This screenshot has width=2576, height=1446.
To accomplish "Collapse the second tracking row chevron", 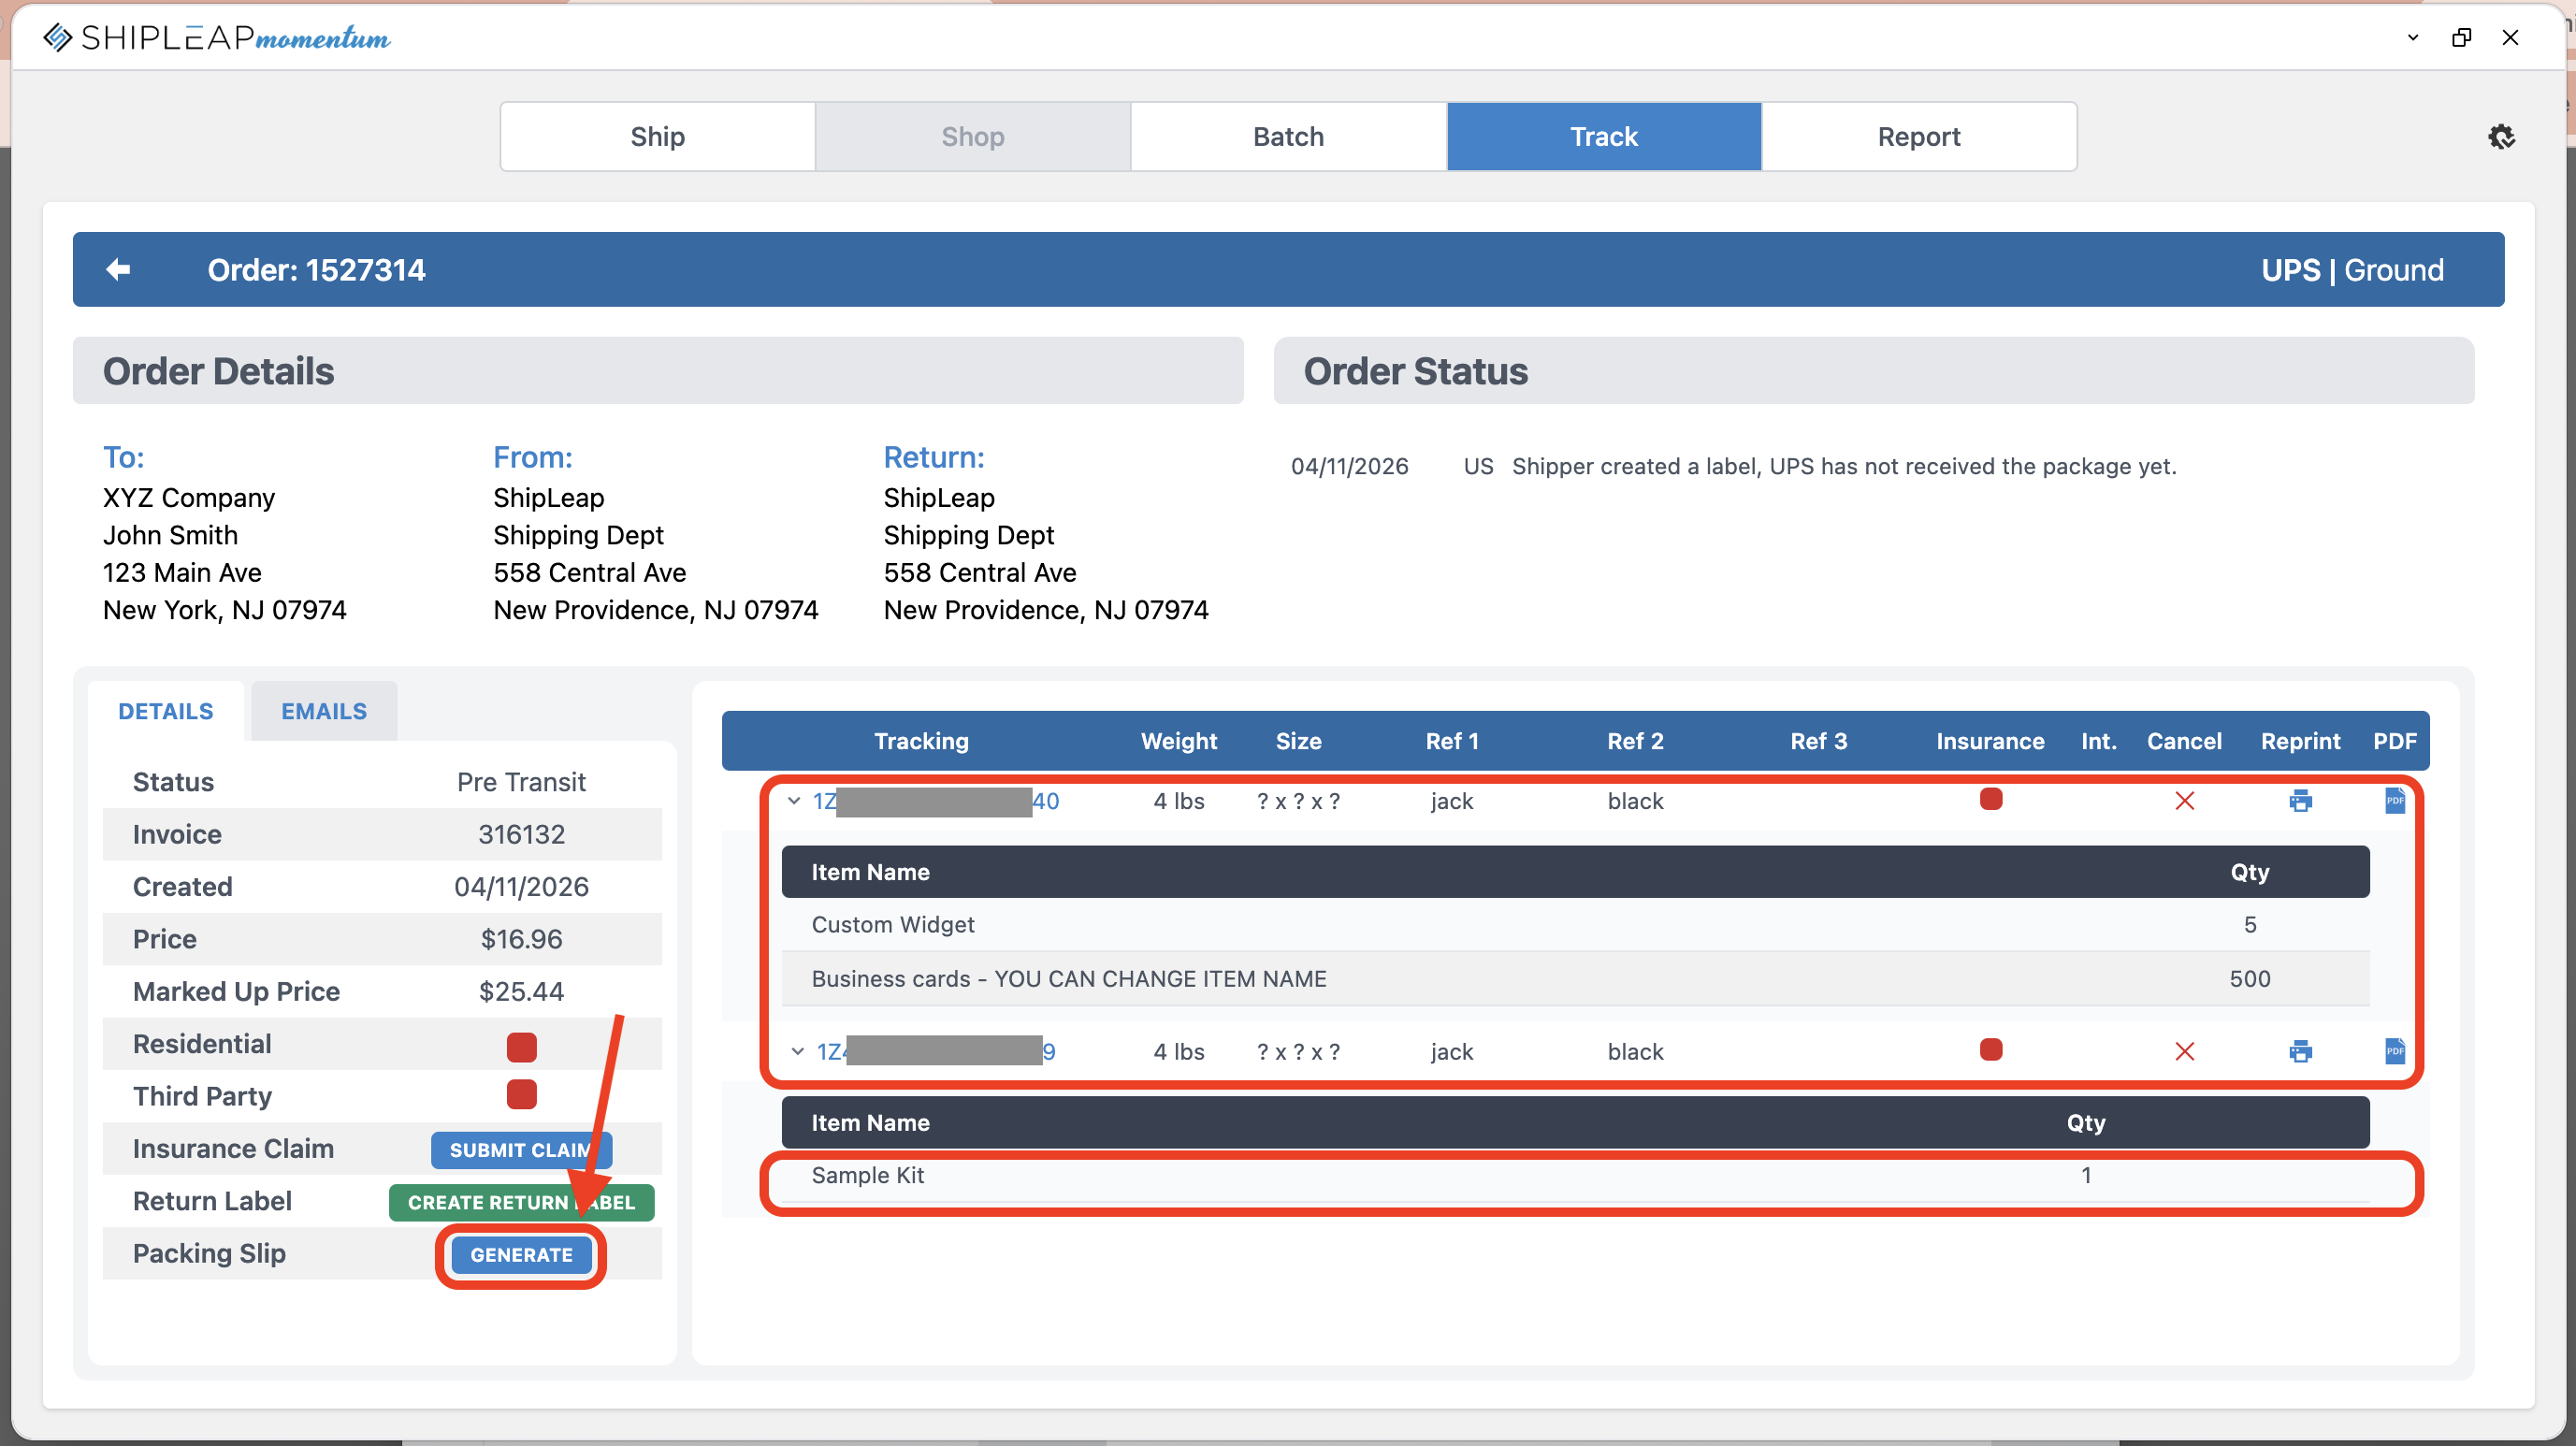I will tap(797, 1051).
